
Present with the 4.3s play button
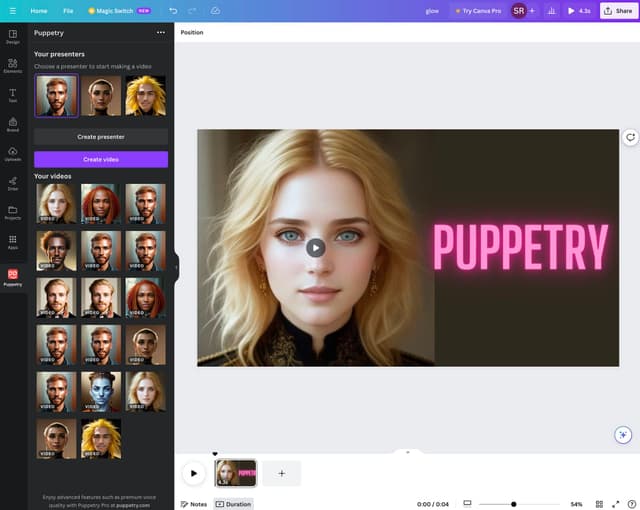click(579, 11)
